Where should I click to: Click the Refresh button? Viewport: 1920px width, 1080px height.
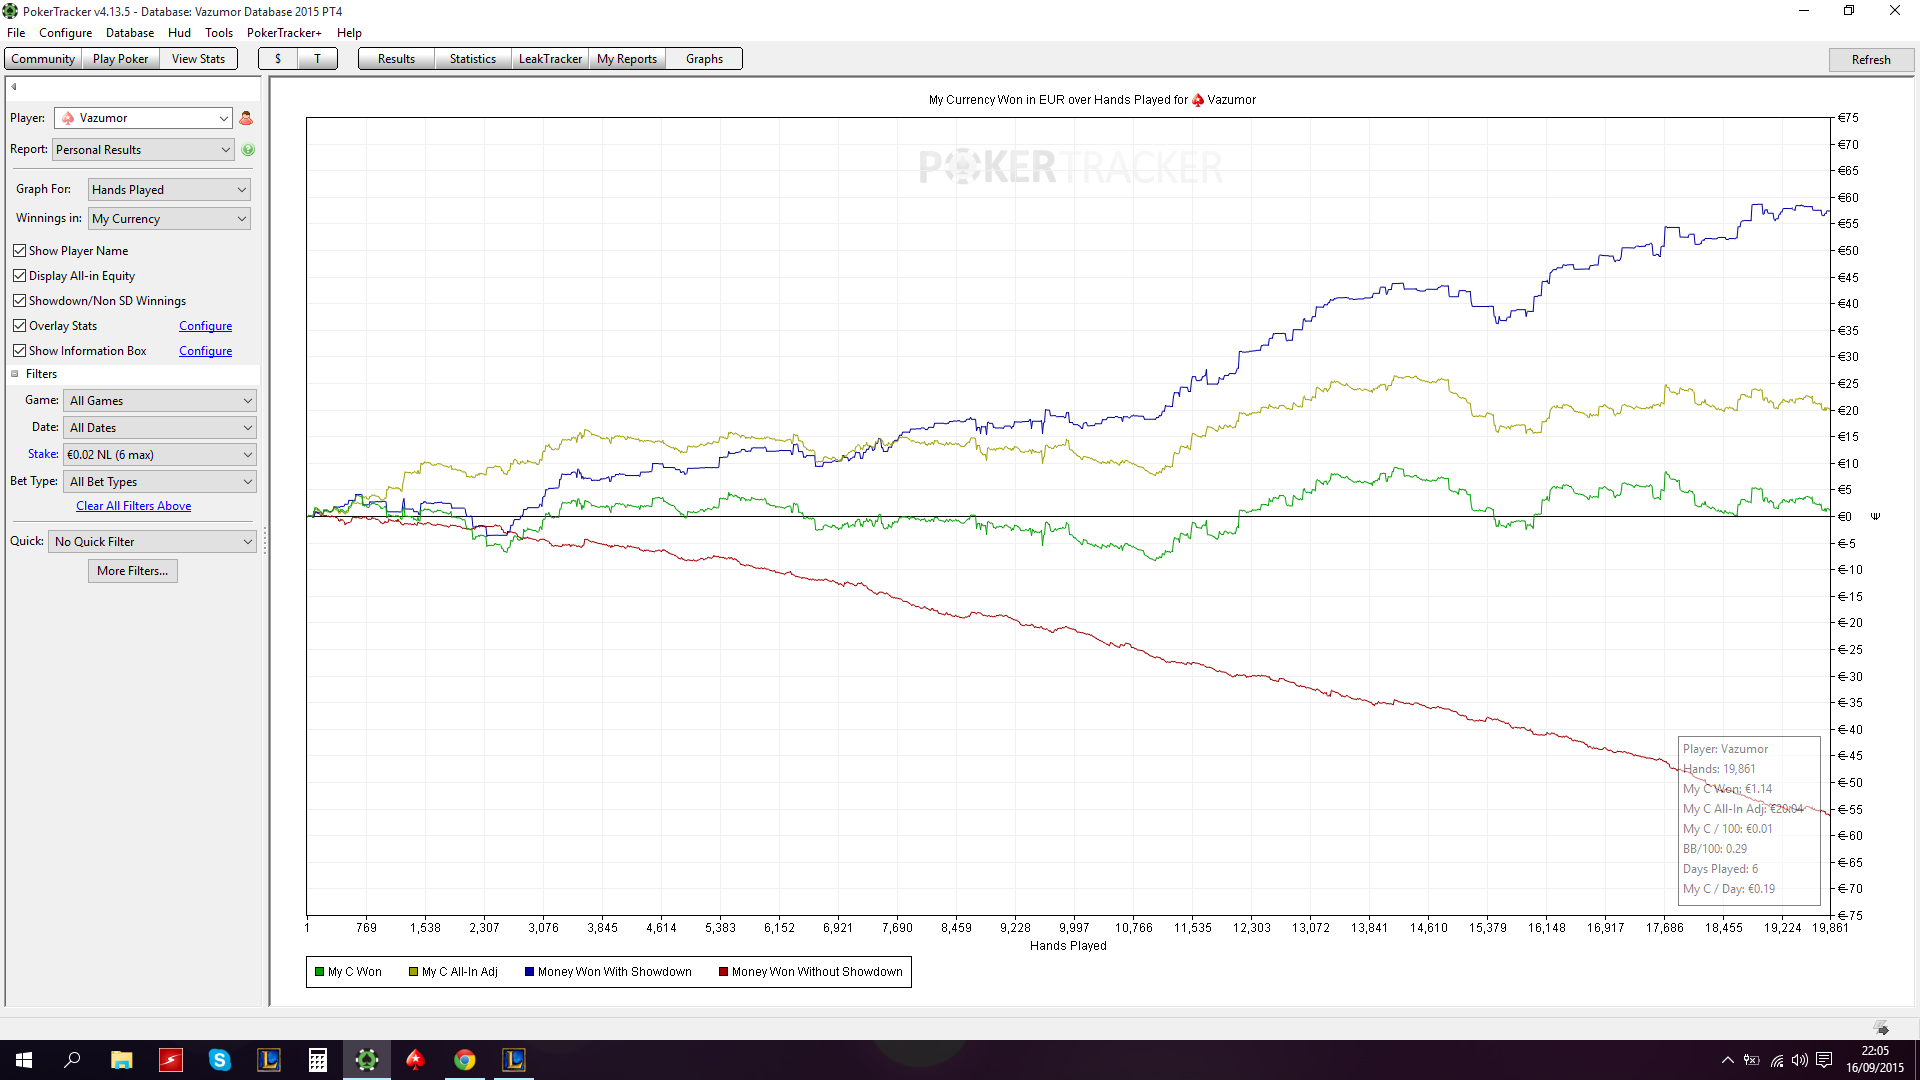1871,59
